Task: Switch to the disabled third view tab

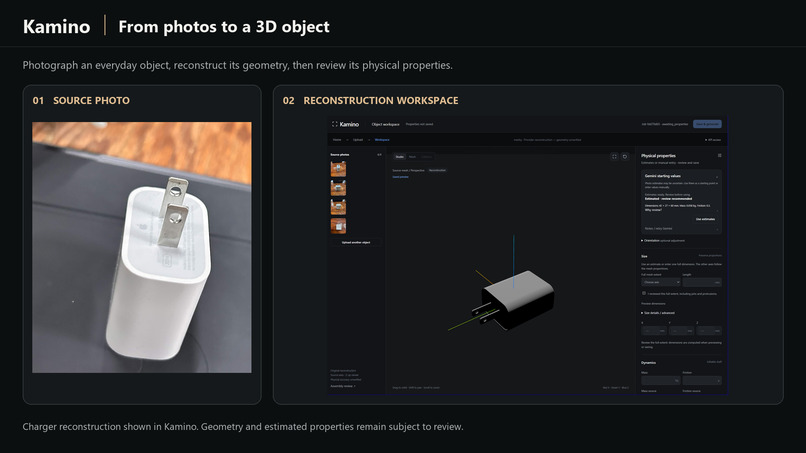Action: click(427, 157)
